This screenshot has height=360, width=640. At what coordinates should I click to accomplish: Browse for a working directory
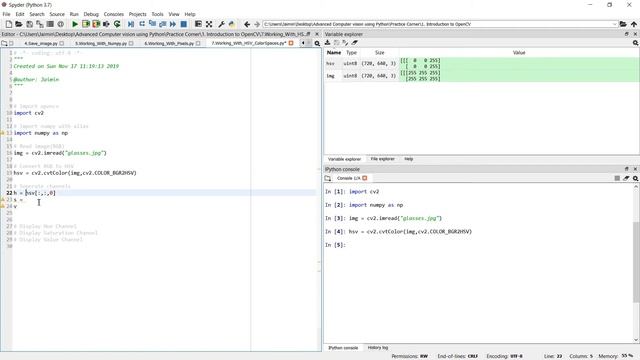[x=623, y=24]
